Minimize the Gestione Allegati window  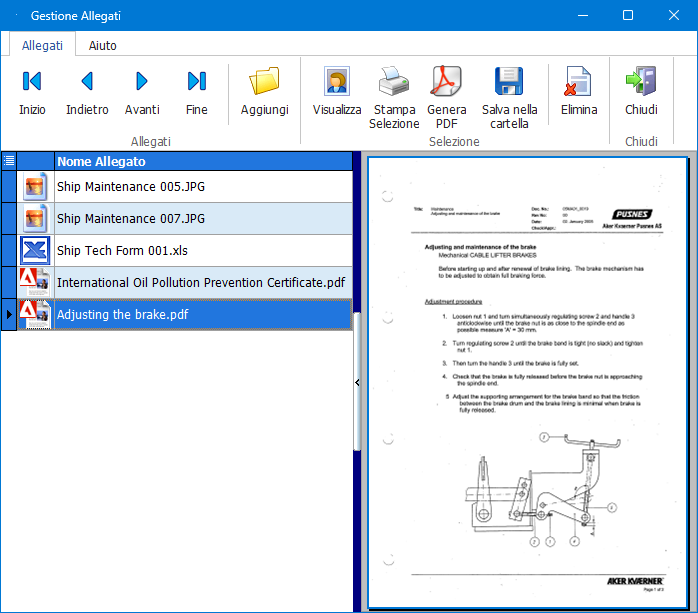tap(583, 15)
